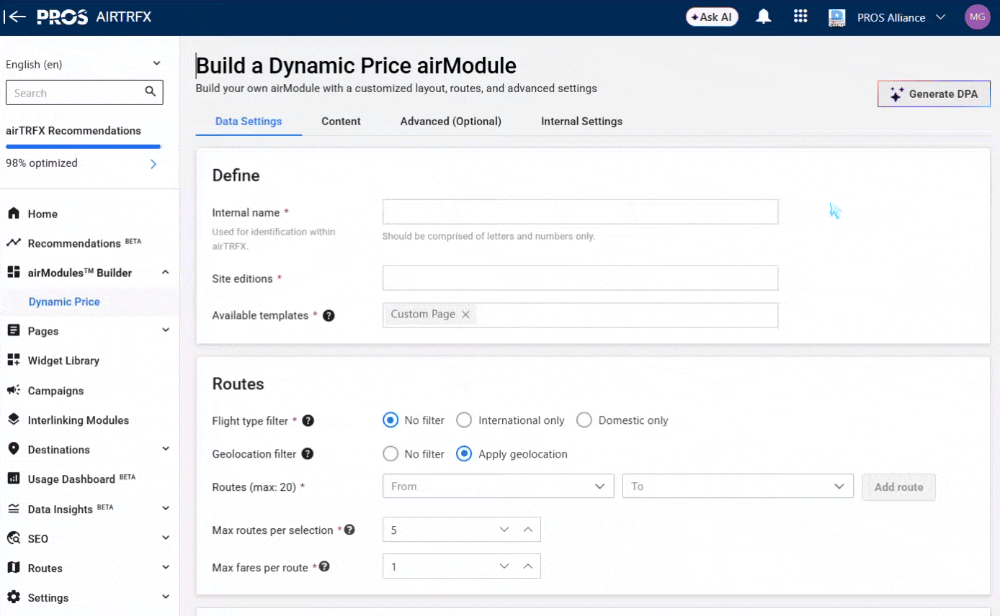Click the Interlinking Modules layers icon
Viewport: 1000px width, 616px height.
[x=13, y=419]
